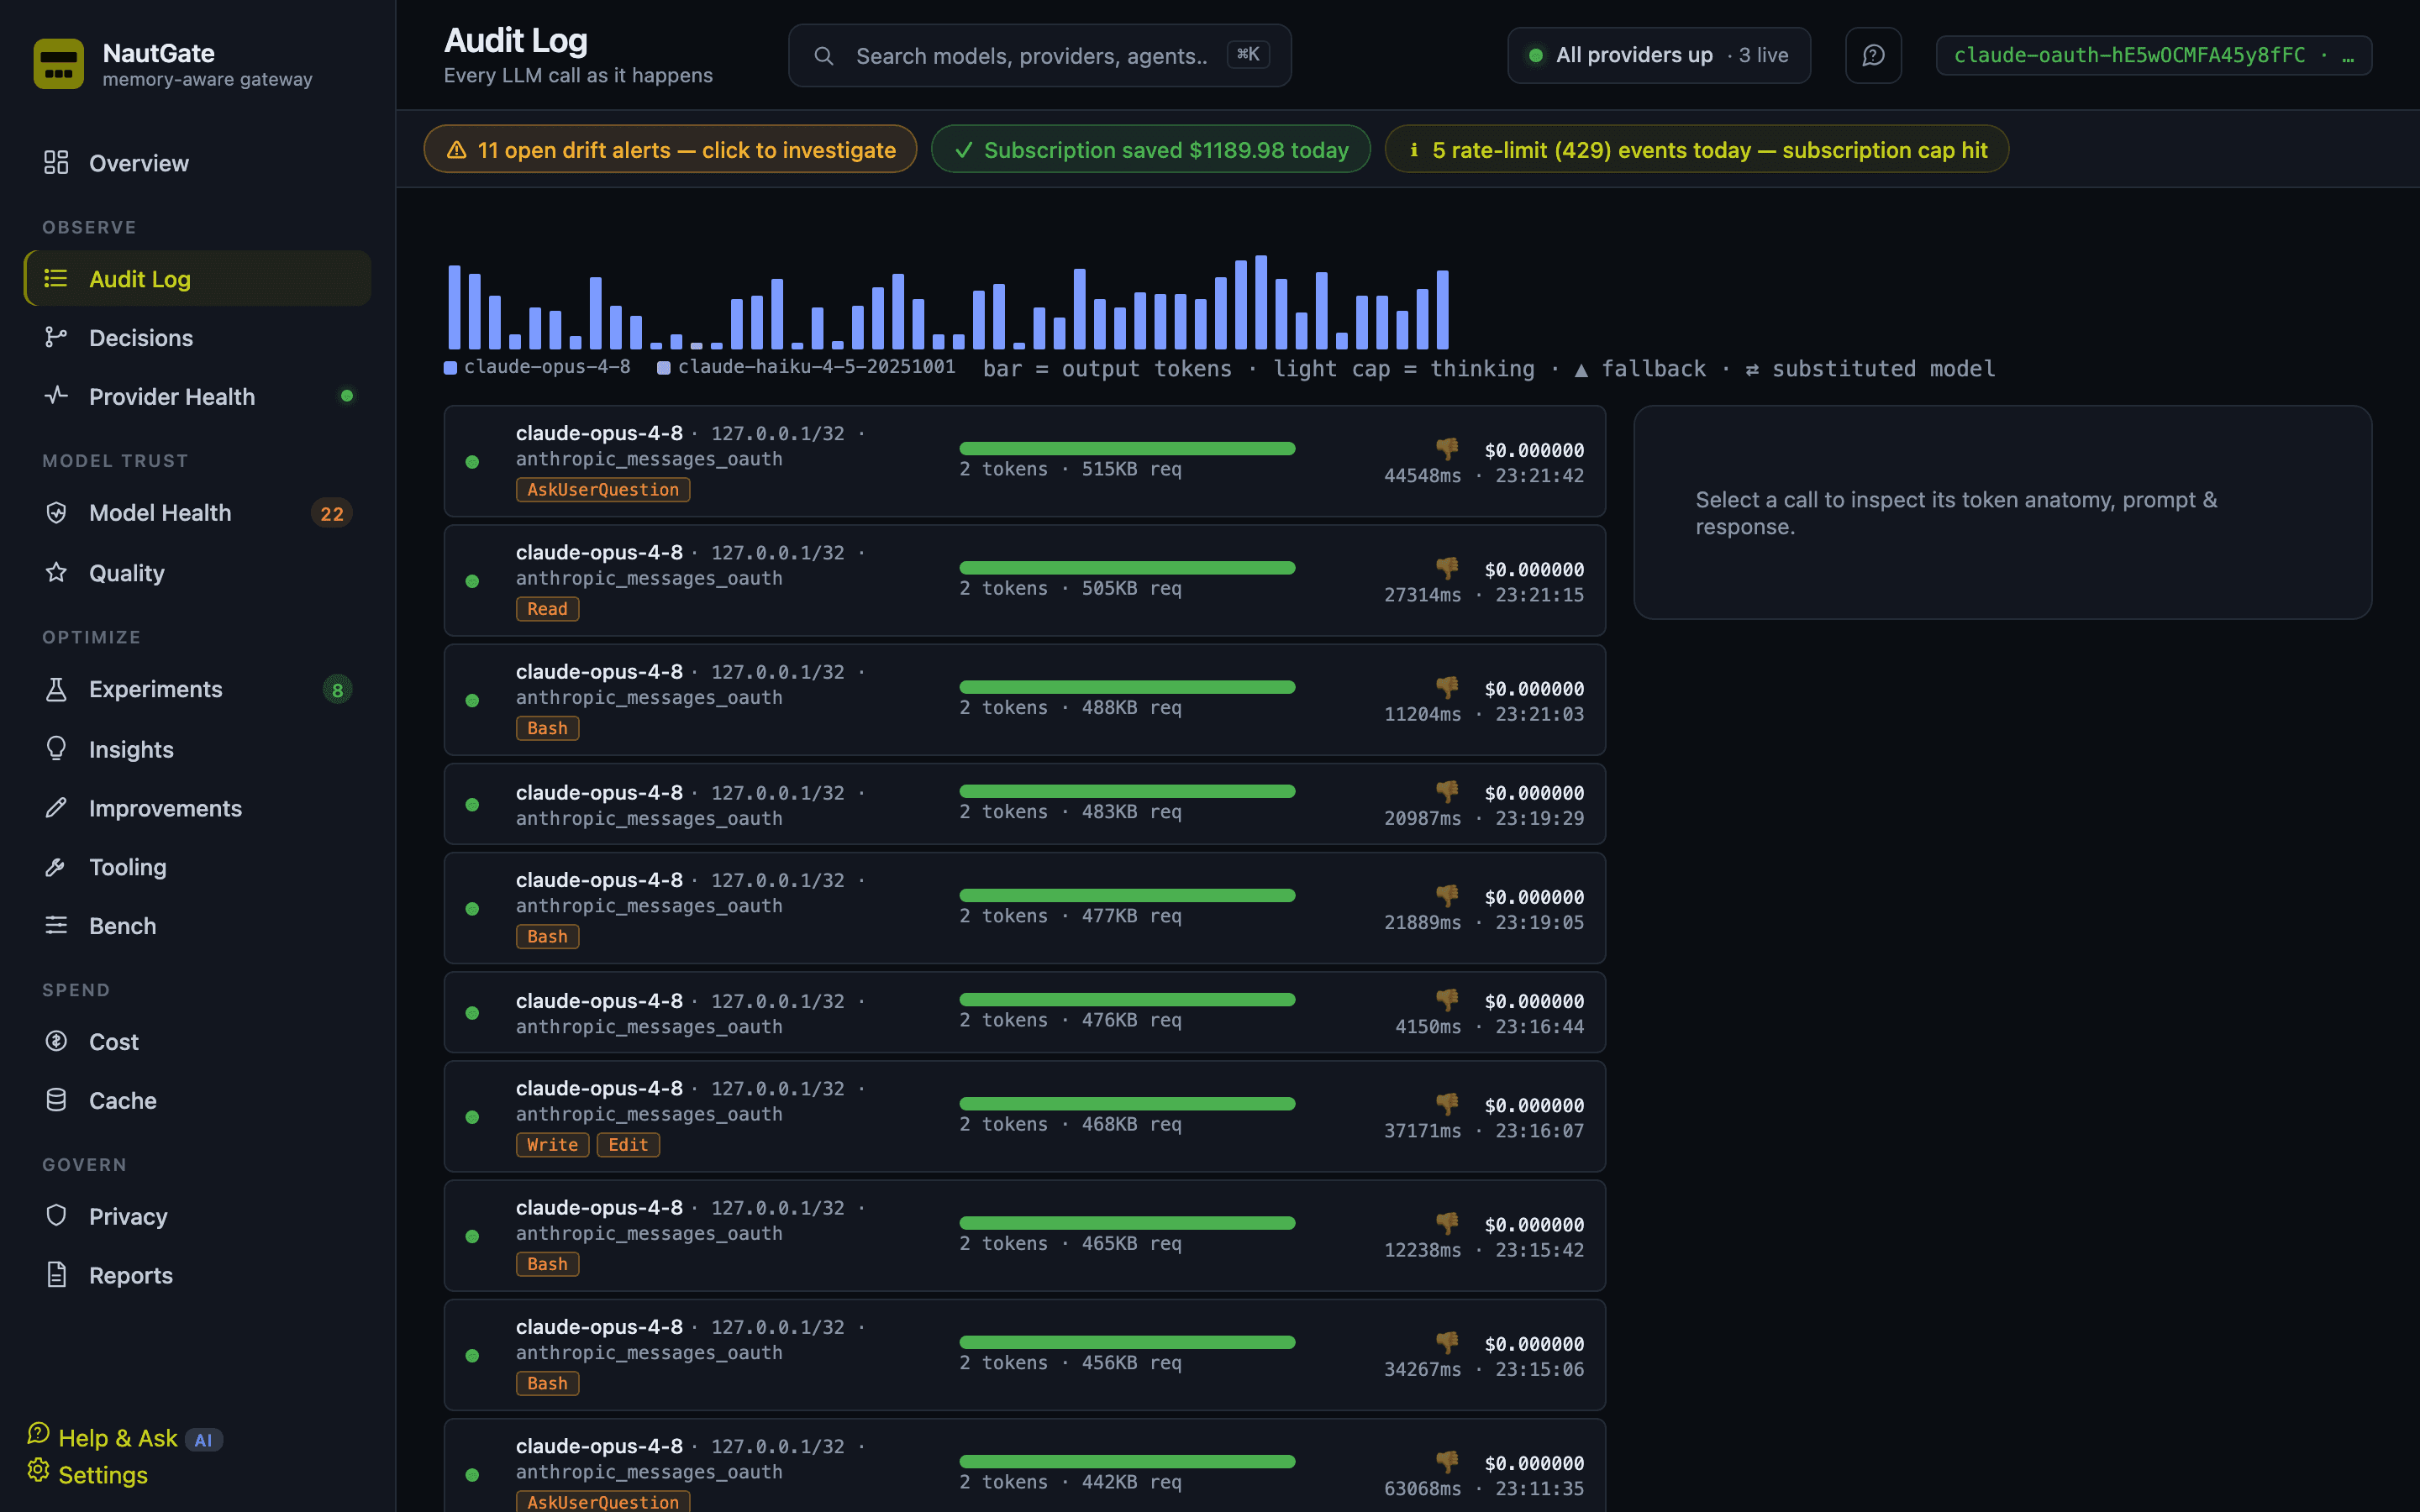Click the Experiments count badge 8

click(x=337, y=690)
